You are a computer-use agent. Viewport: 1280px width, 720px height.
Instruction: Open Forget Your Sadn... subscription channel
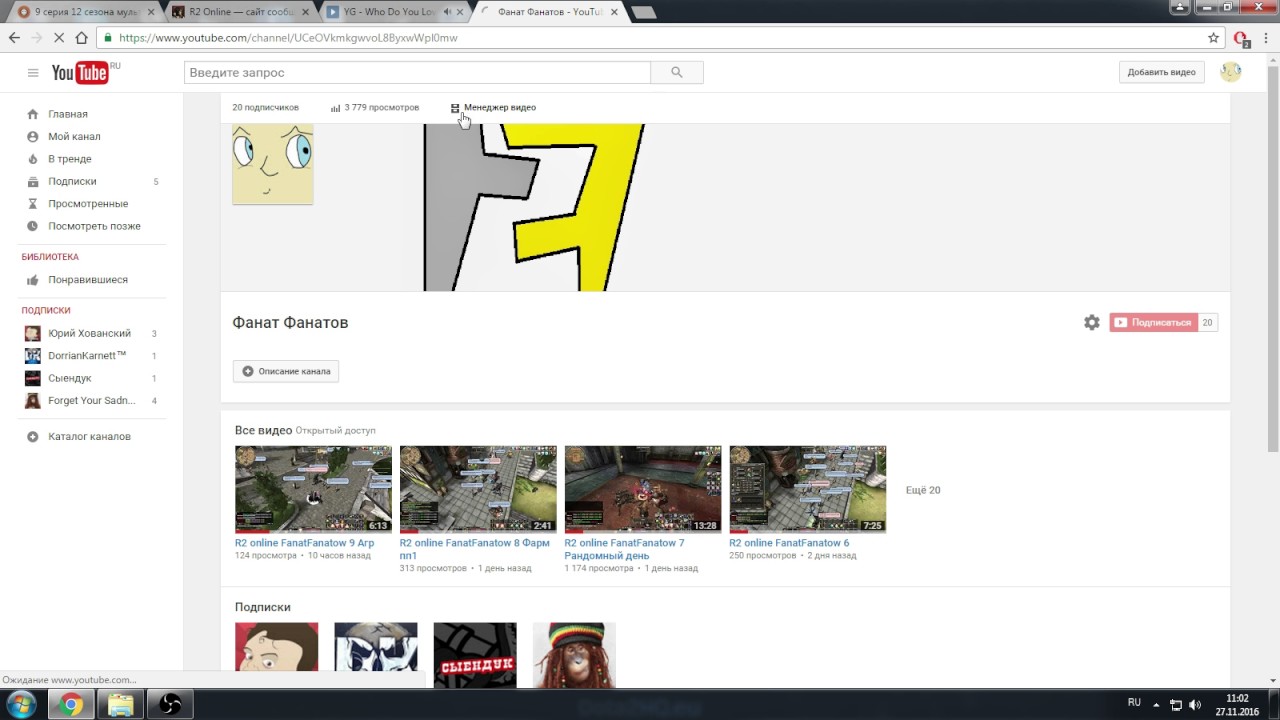pyautogui.click(x=90, y=401)
